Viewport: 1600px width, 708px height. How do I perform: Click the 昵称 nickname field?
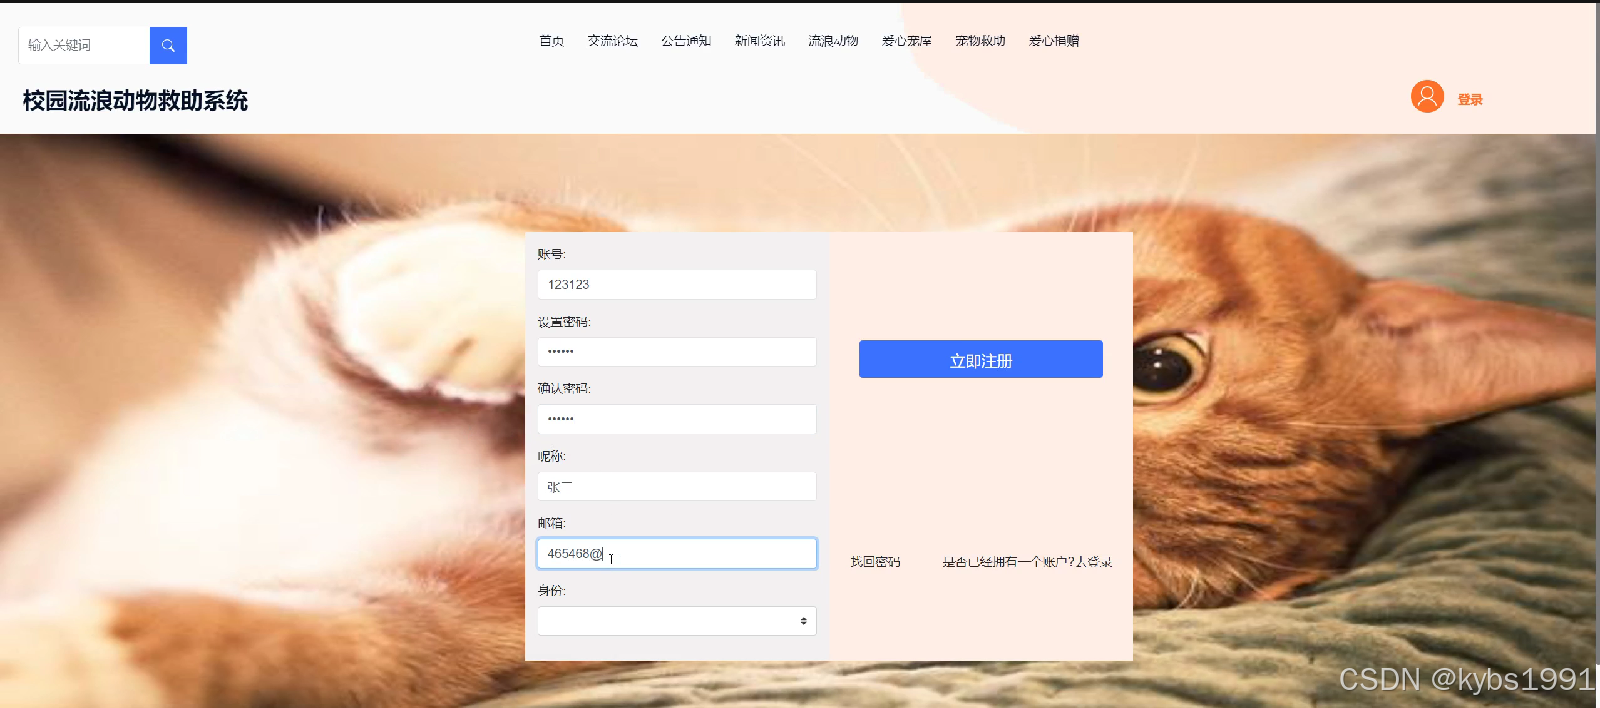tap(677, 486)
